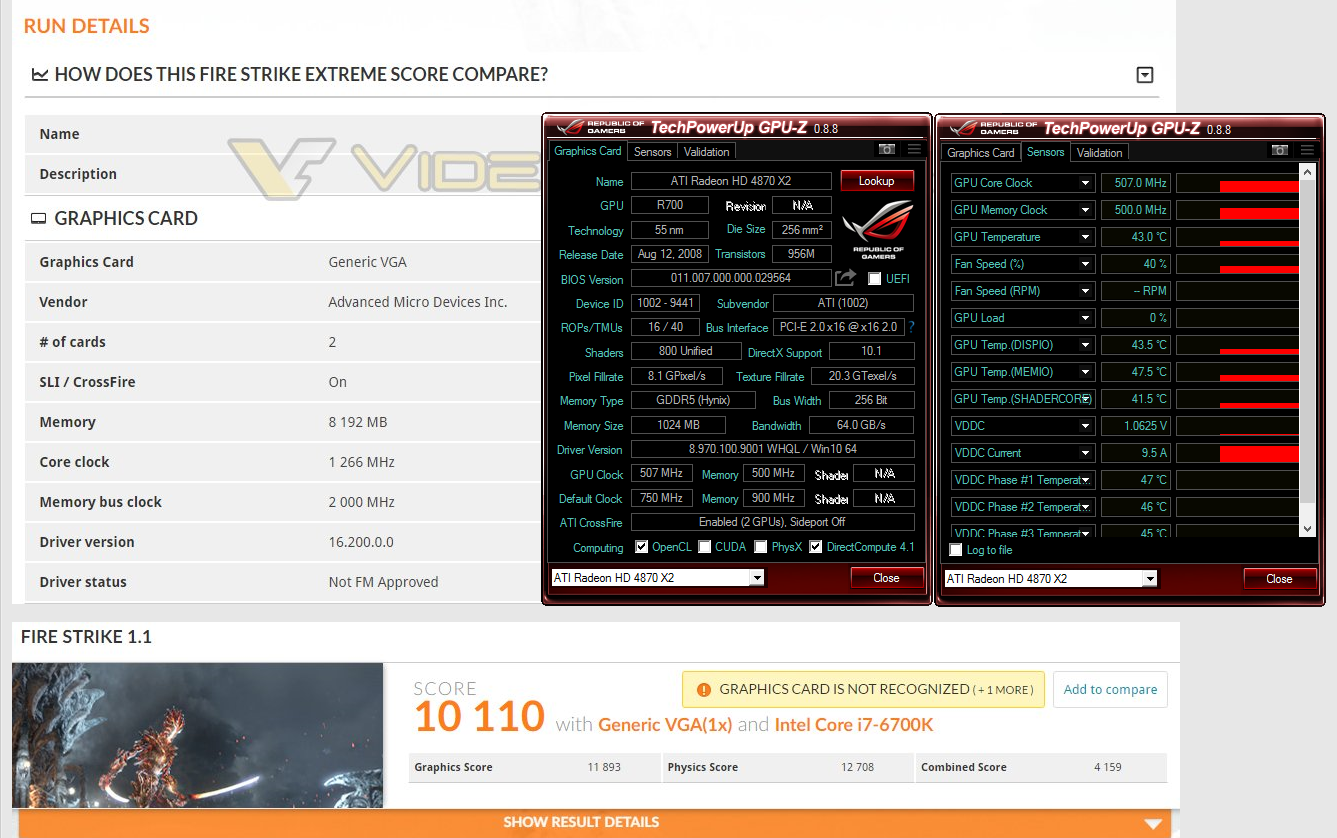Viewport: 1337px width, 838px height.
Task: Uncheck the DirectCompute 4.1 checkbox
Action: (x=816, y=547)
